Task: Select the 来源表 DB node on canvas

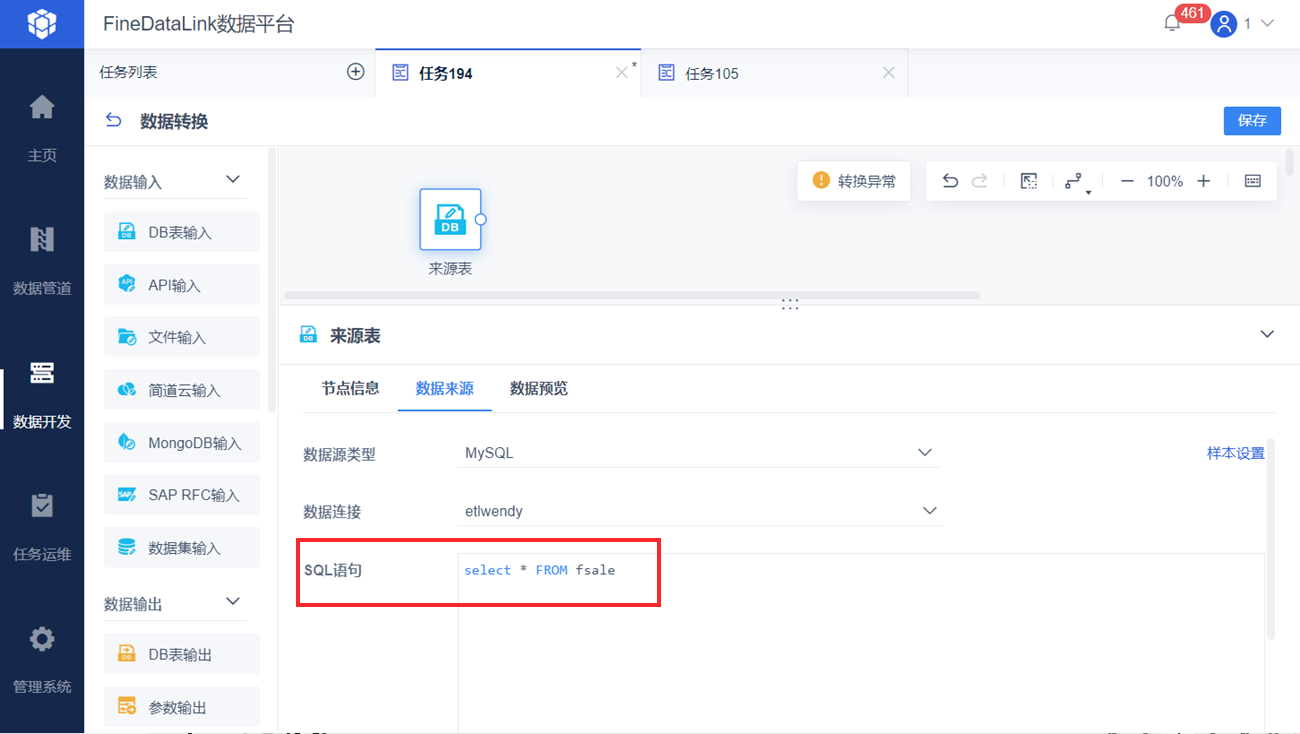Action: pos(450,219)
